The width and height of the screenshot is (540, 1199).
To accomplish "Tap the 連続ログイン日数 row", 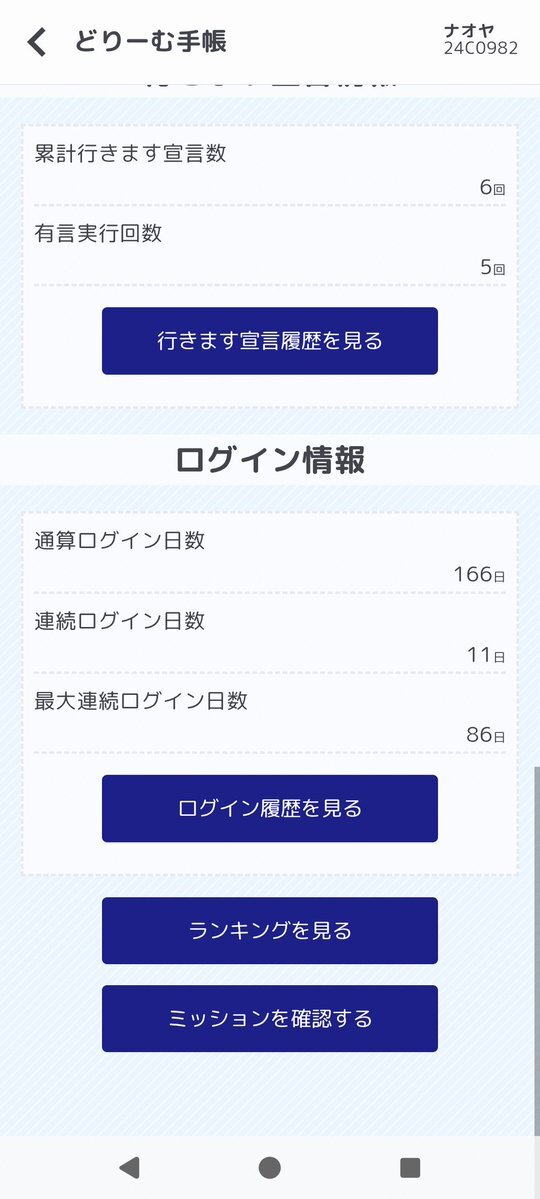I will point(270,635).
